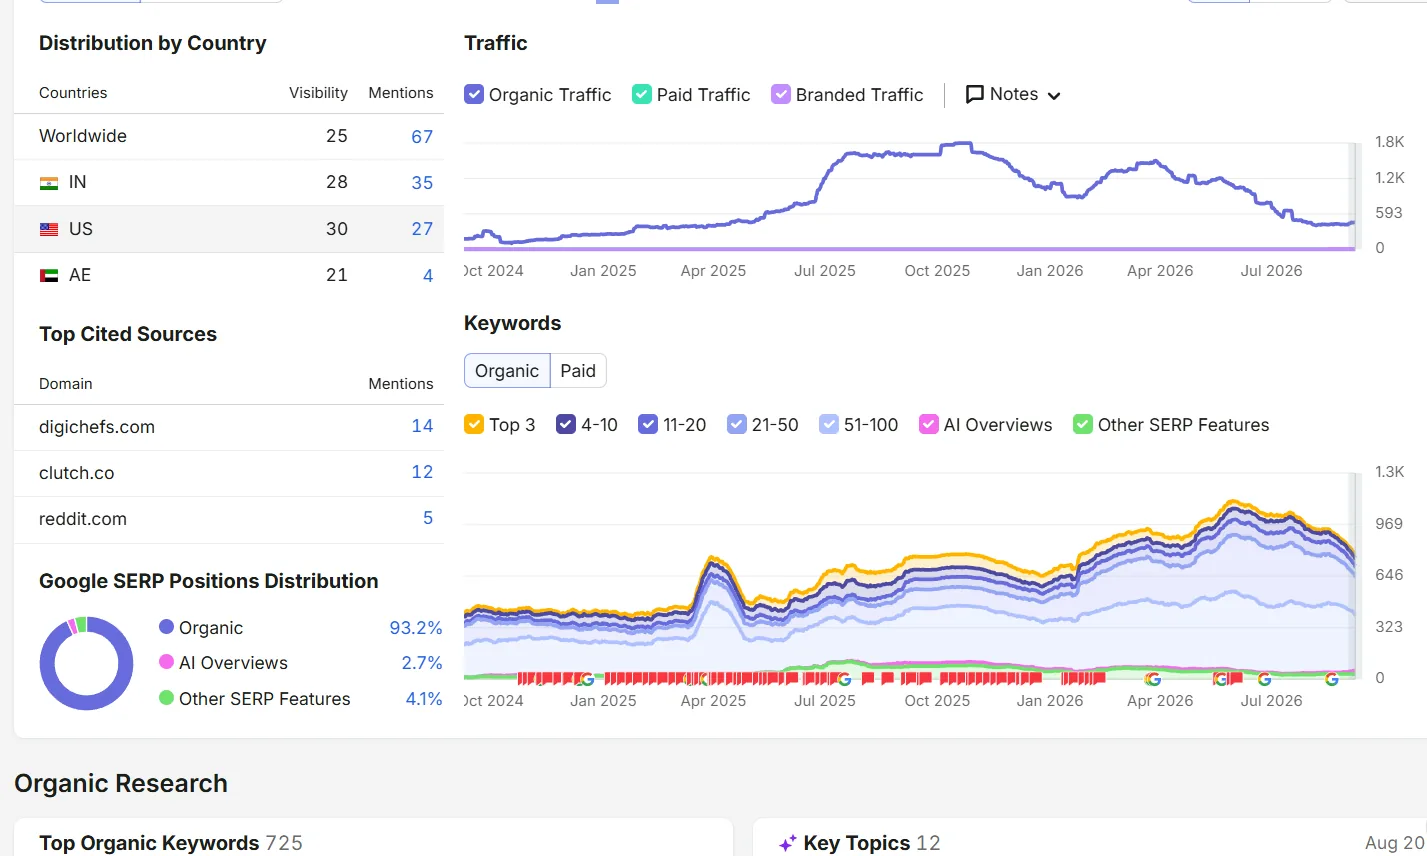Click Worldwide visibility value 25
Image resolution: width=1427 pixels, height=856 pixels.
click(337, 136)
